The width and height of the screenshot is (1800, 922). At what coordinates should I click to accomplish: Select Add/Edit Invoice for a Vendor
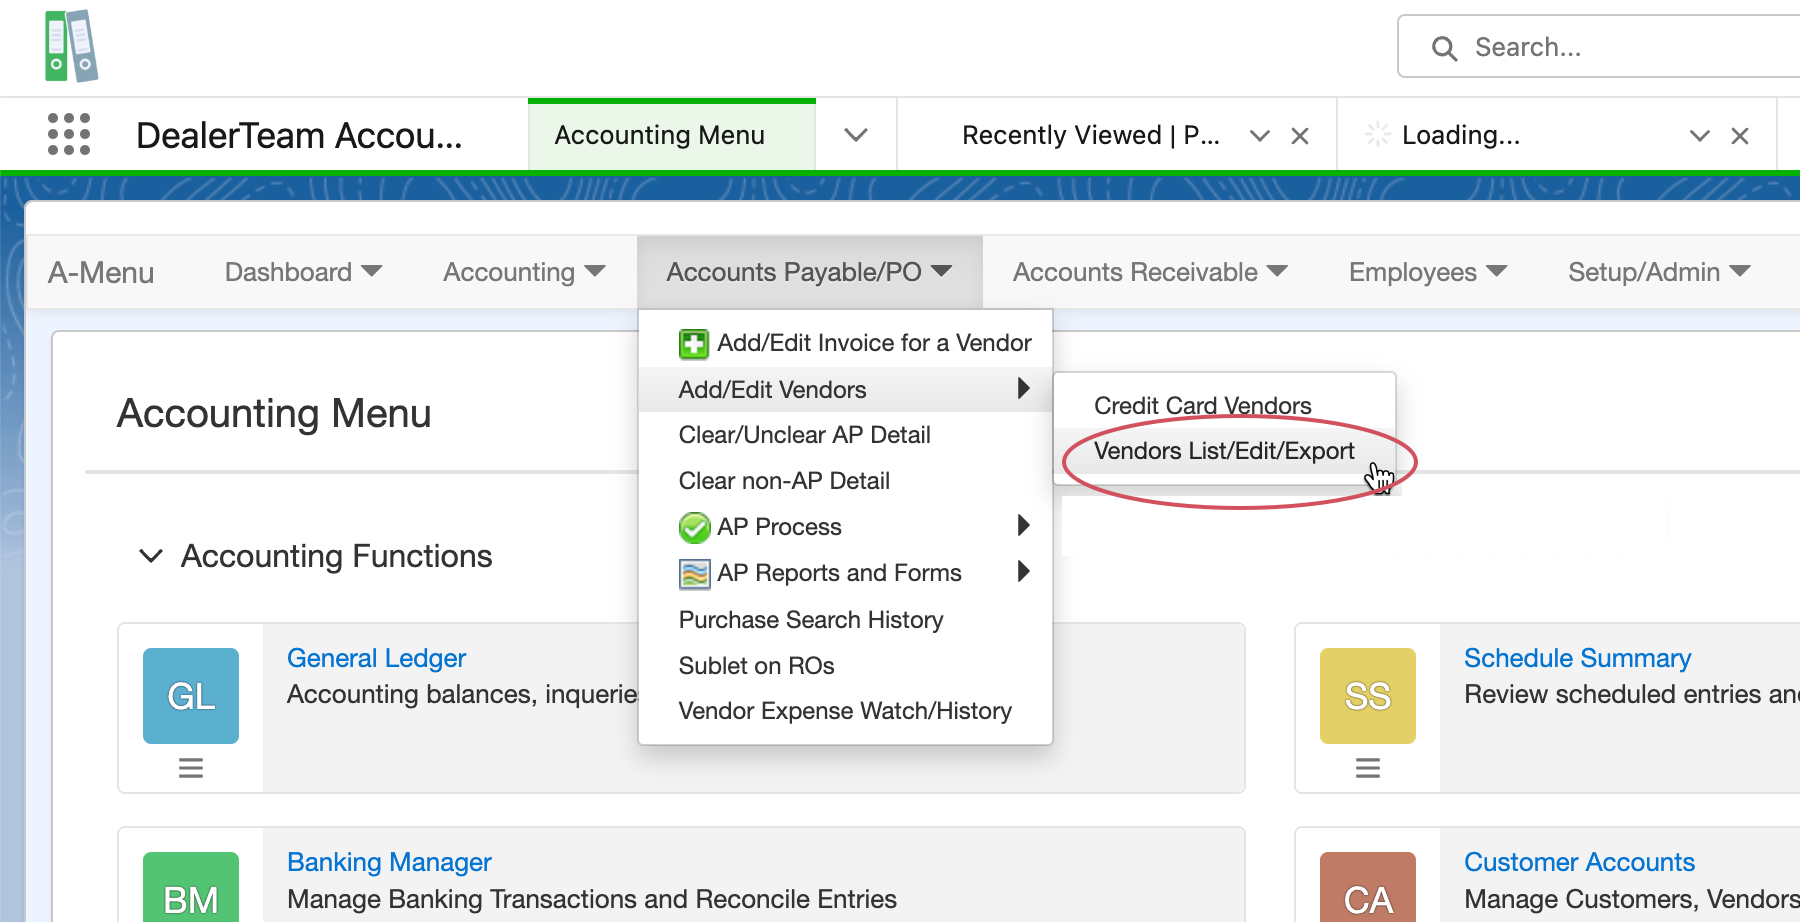click(845, 343)
